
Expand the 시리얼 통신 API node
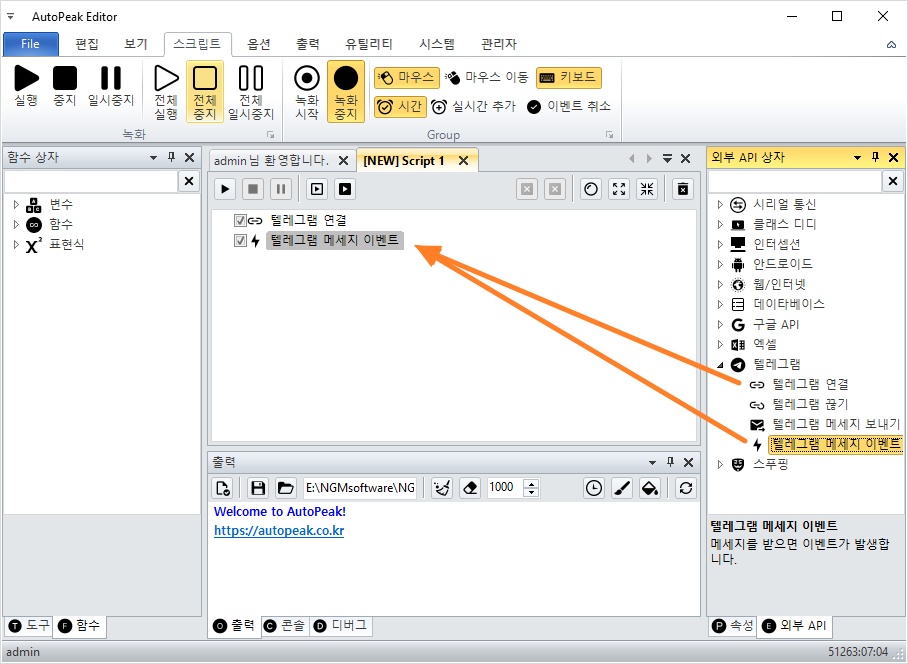[720, 204]
